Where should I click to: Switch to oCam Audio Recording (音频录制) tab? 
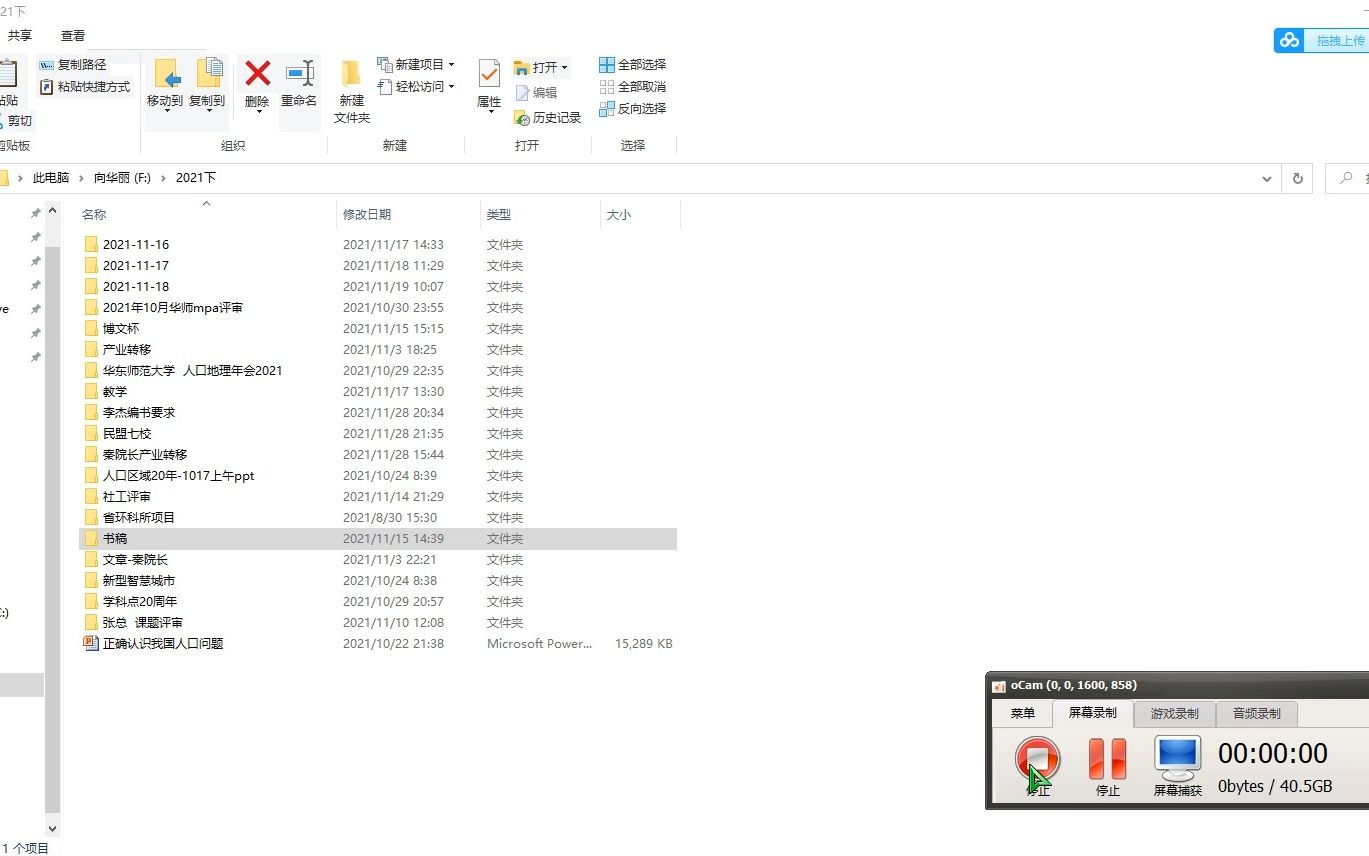(1256, 713)
